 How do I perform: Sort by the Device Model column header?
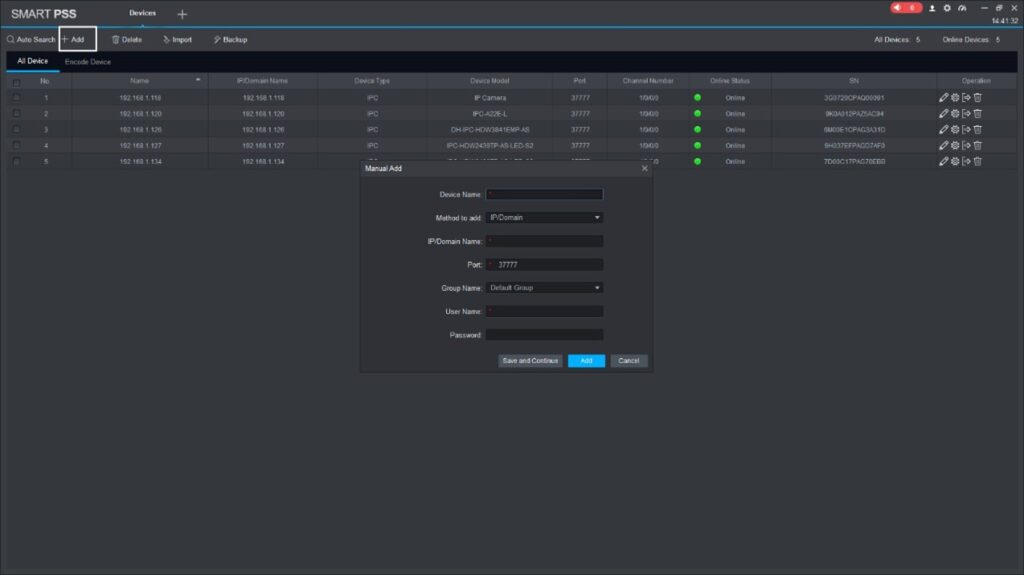(x=489, y=81)
